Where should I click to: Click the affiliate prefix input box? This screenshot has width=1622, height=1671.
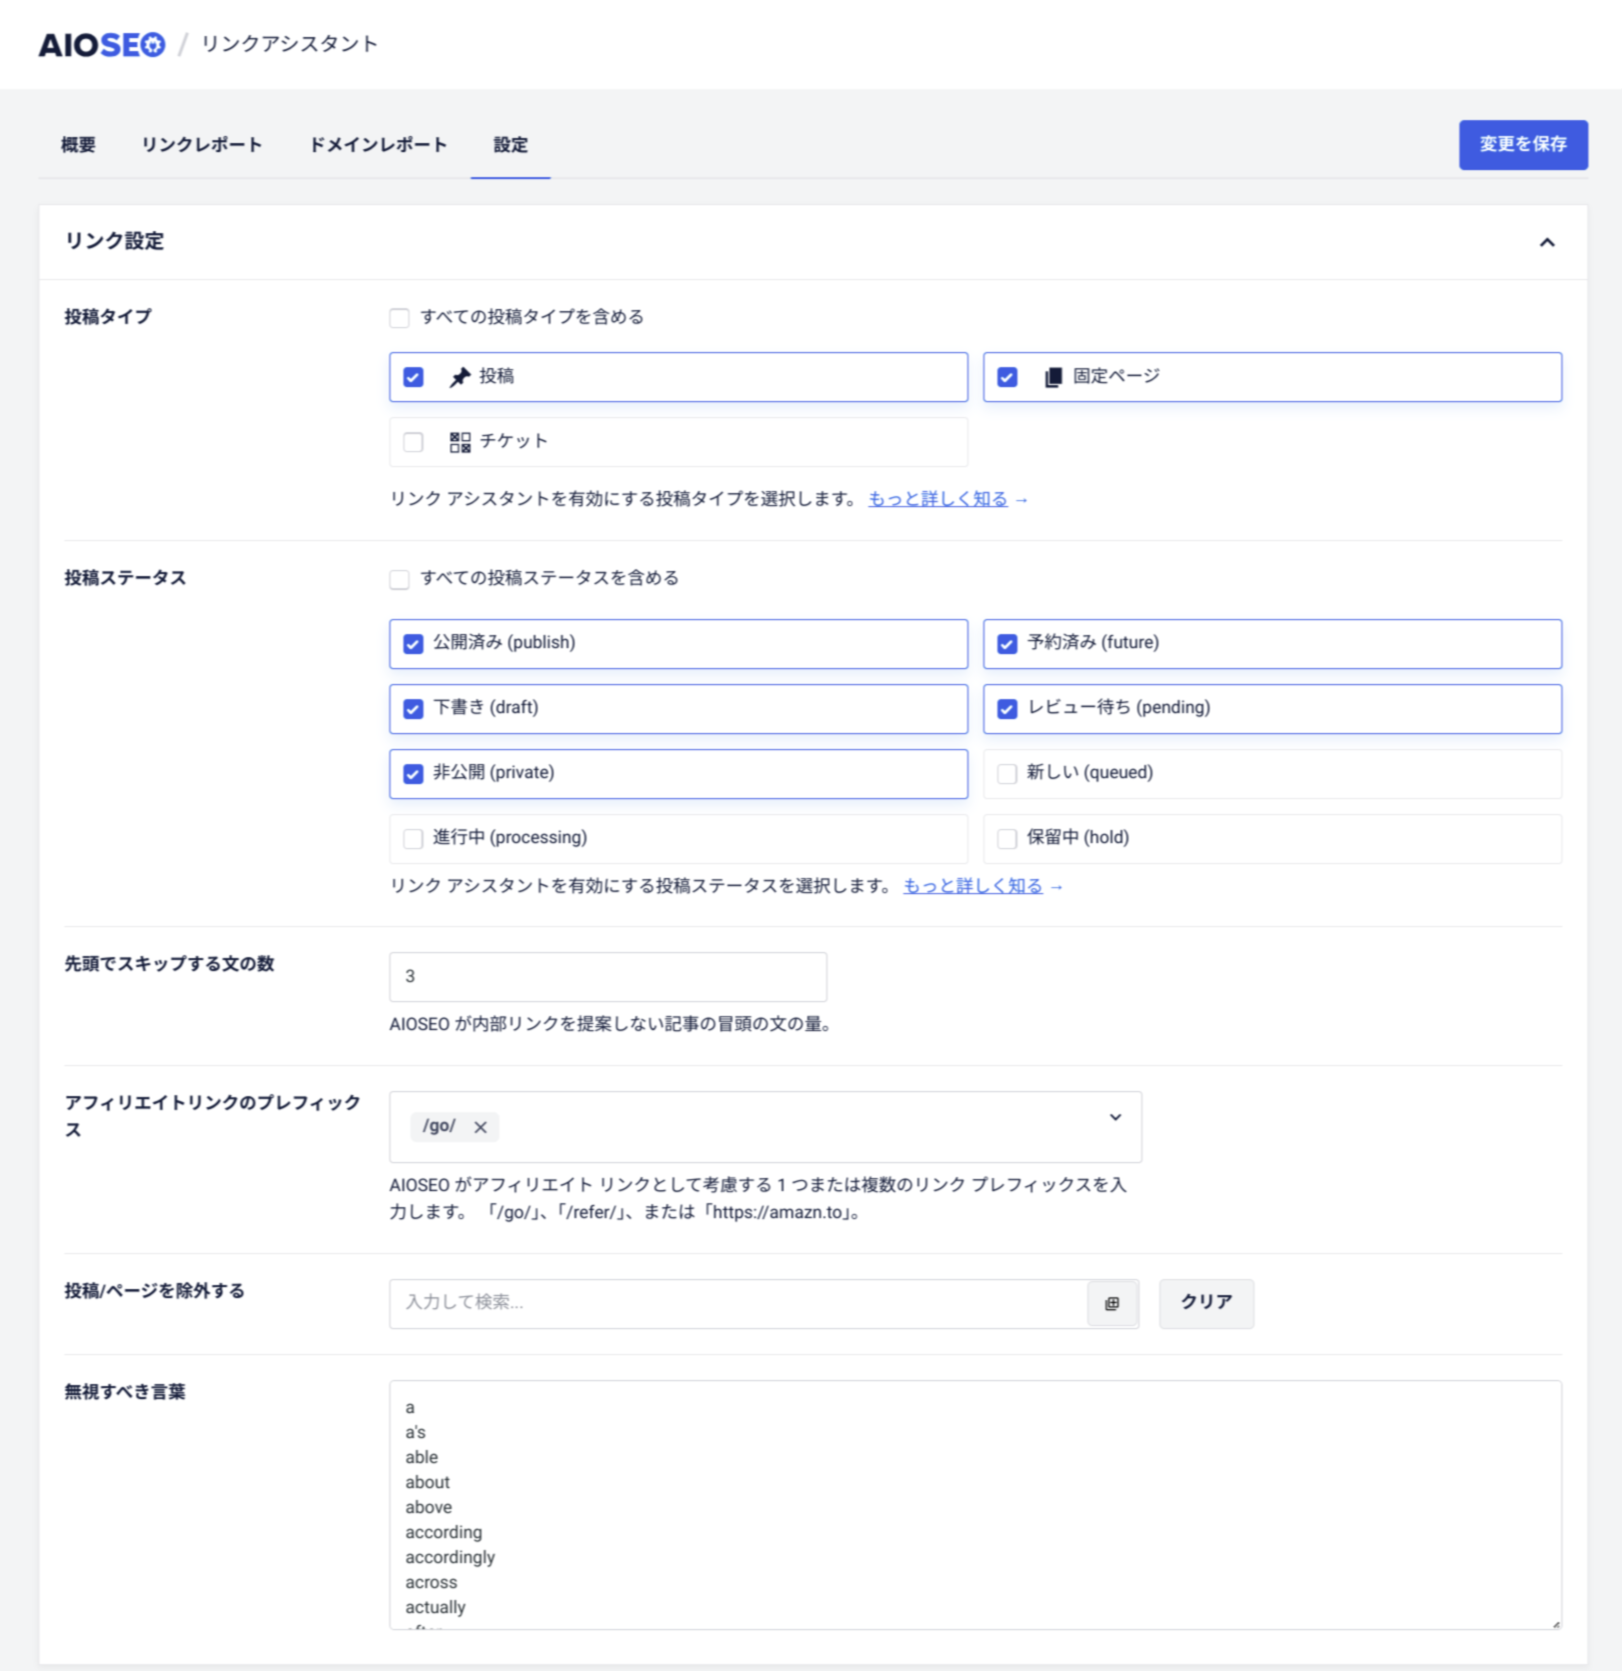pyautogui.click(x=765, y=1127)
